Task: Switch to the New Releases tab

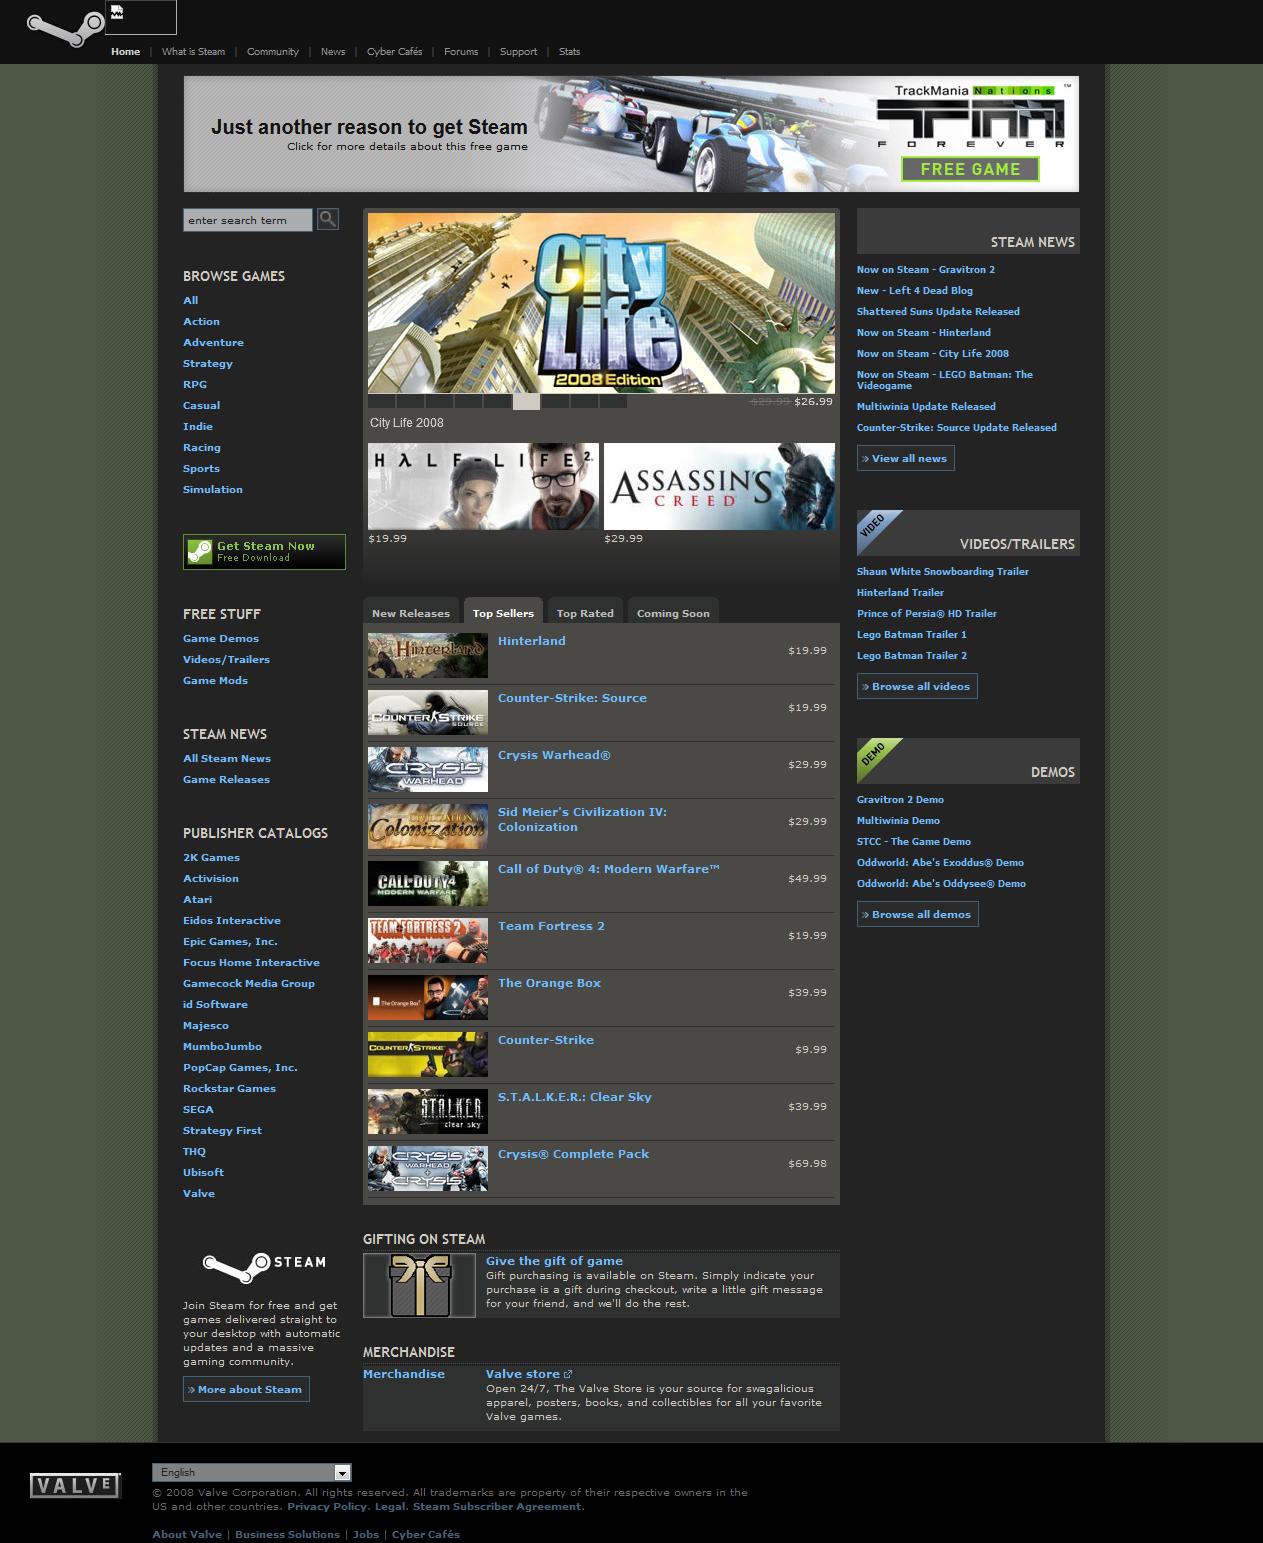Action: click(x=411, y=613)
